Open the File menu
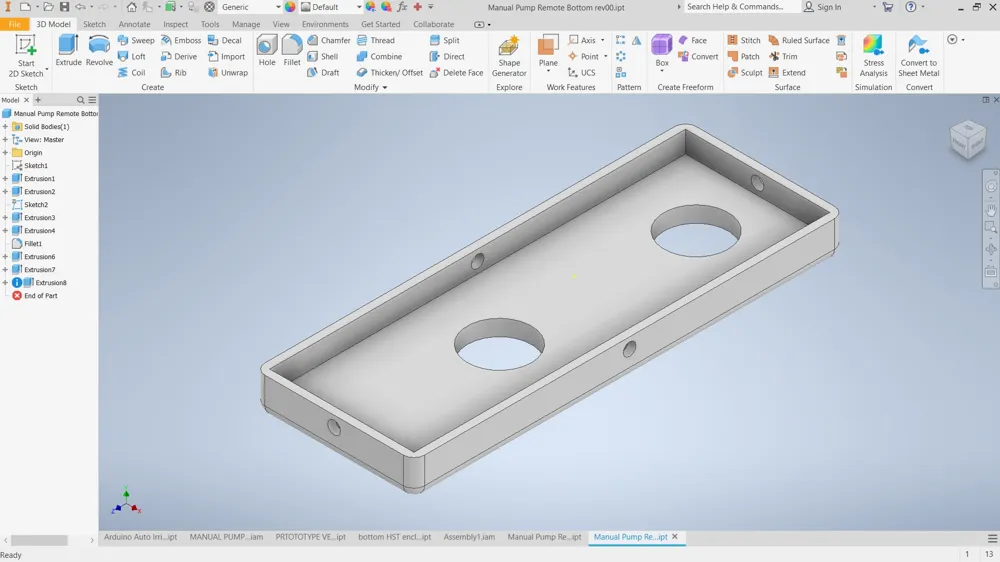 point(14,24)
